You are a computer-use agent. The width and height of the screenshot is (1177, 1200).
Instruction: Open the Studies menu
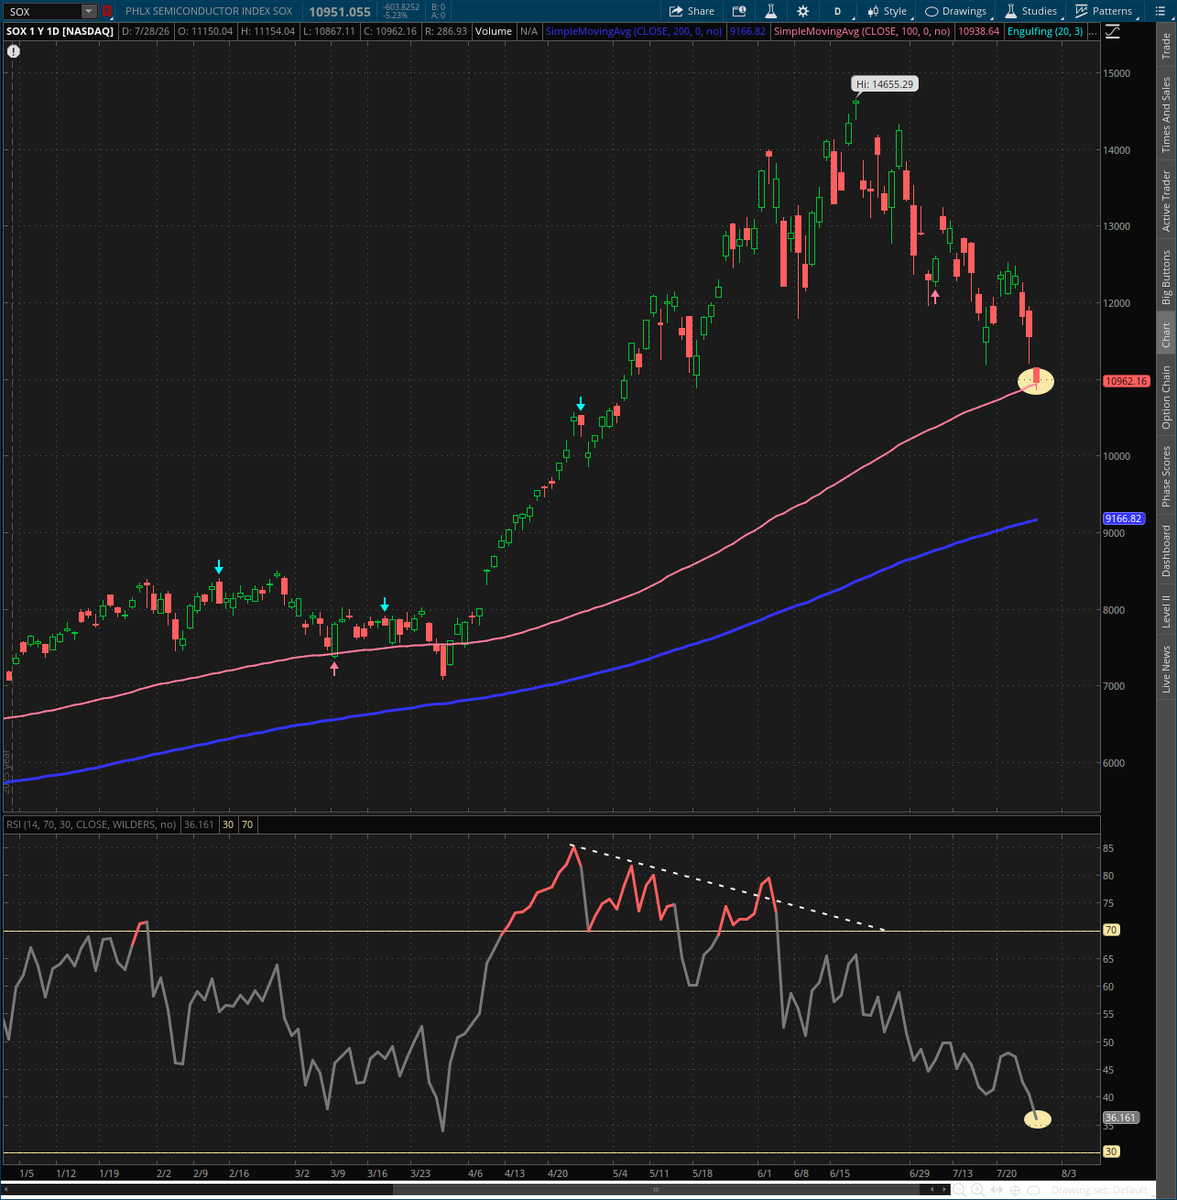1031,11
